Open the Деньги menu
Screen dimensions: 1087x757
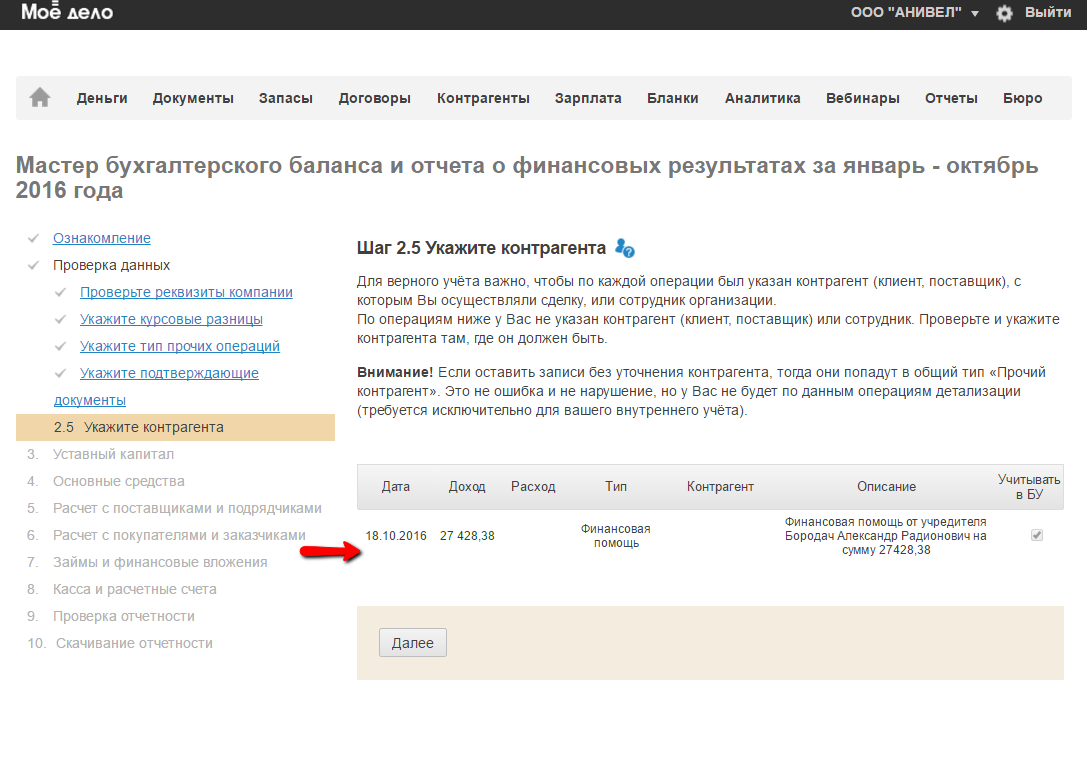(x=102, y=98)
